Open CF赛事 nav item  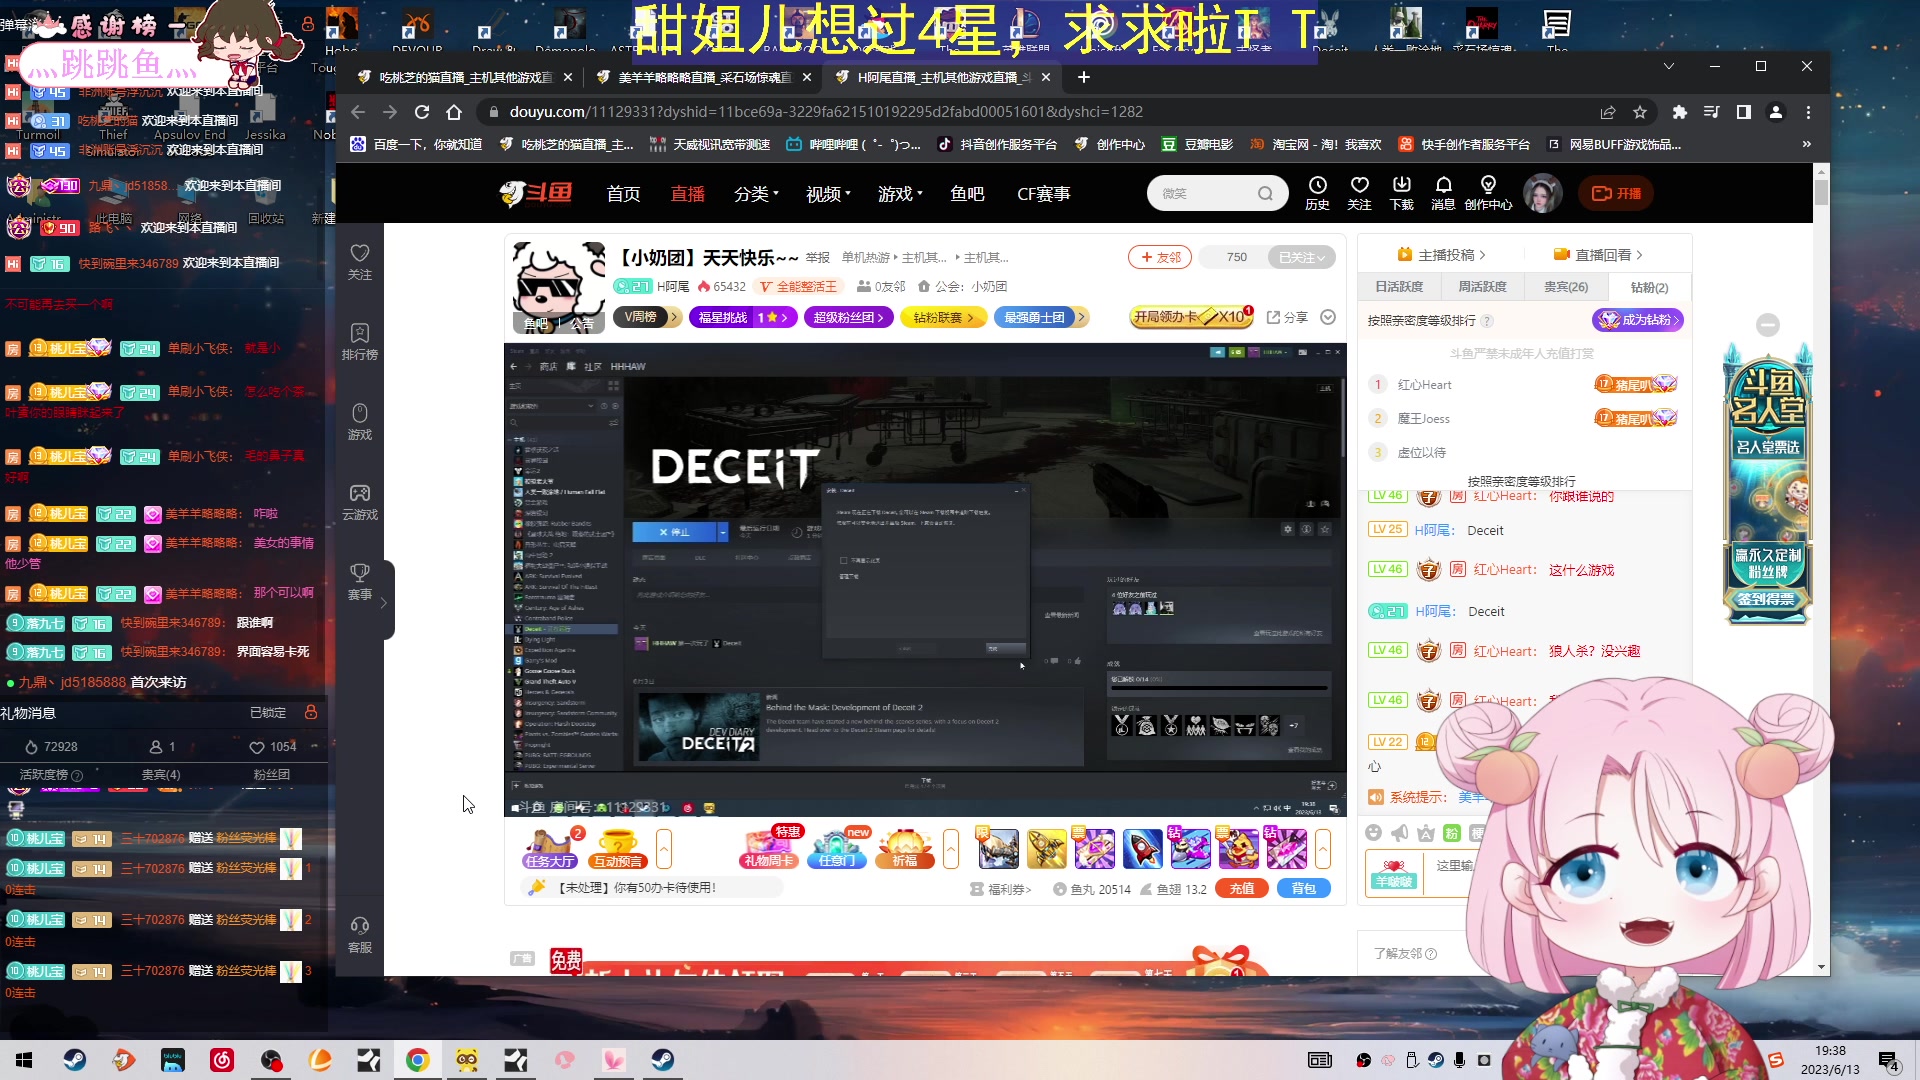[x=1043, y=194]
